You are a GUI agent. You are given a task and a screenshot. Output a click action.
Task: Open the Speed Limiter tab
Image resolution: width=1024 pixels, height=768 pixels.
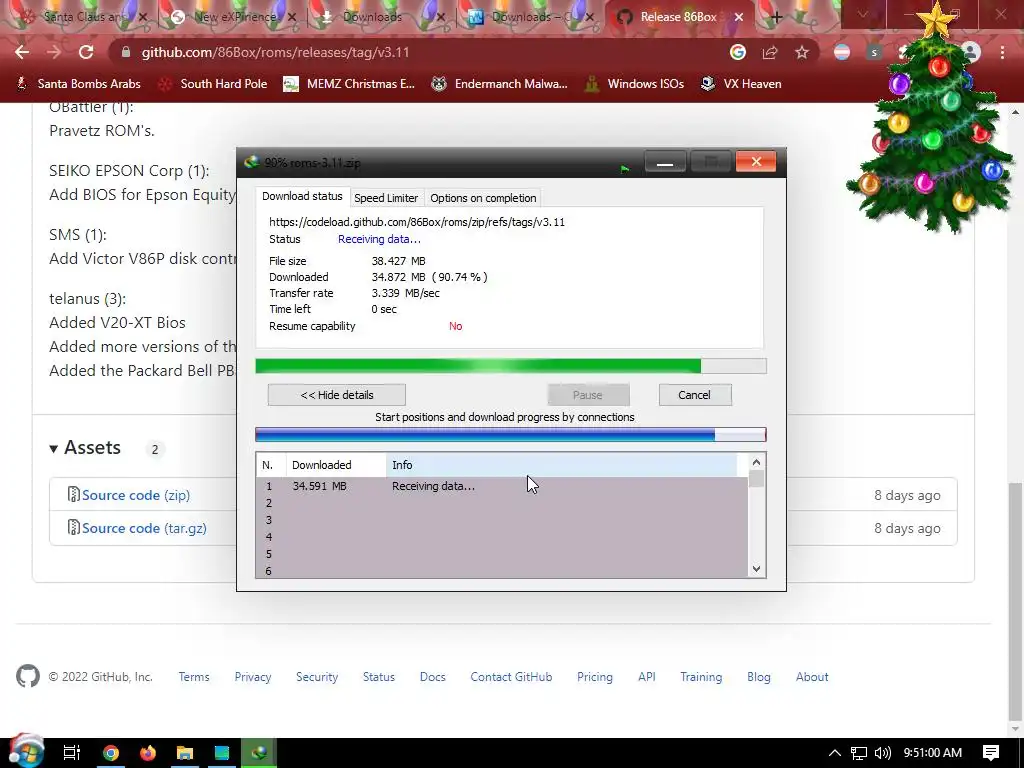pos(386,198)
